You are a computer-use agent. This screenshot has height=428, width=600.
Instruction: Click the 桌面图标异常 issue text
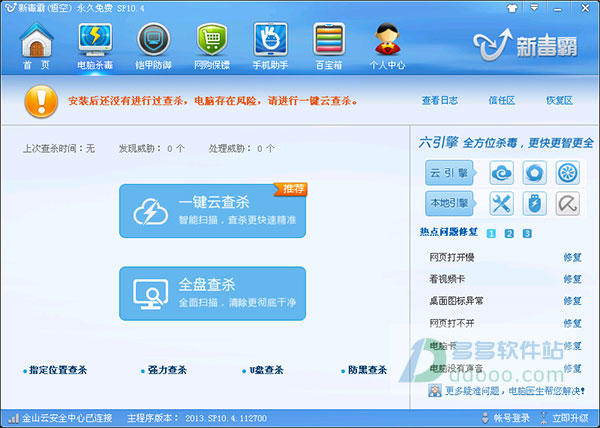[x=456, y=301]
